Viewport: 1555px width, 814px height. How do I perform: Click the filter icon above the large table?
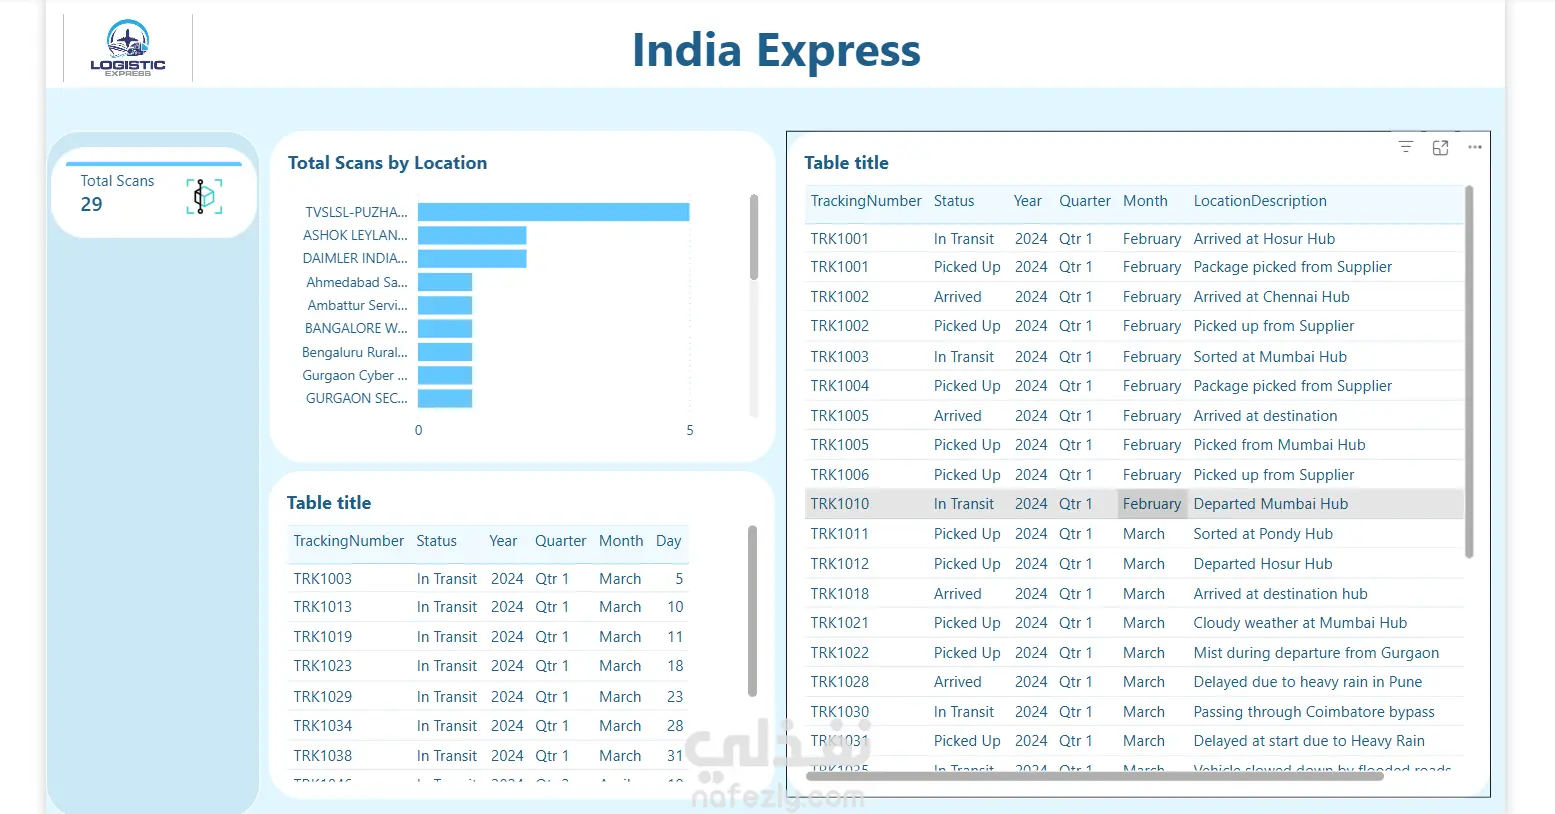(x=1405, y=147)
